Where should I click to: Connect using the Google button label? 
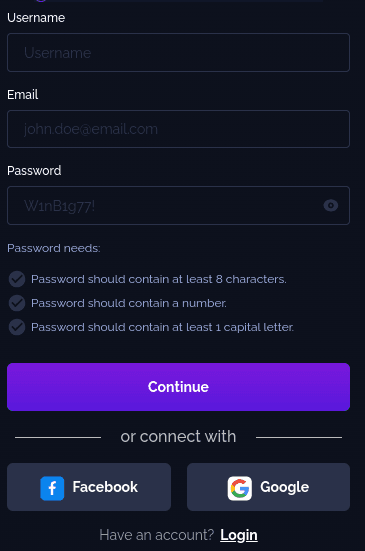(x=285, y=487)
